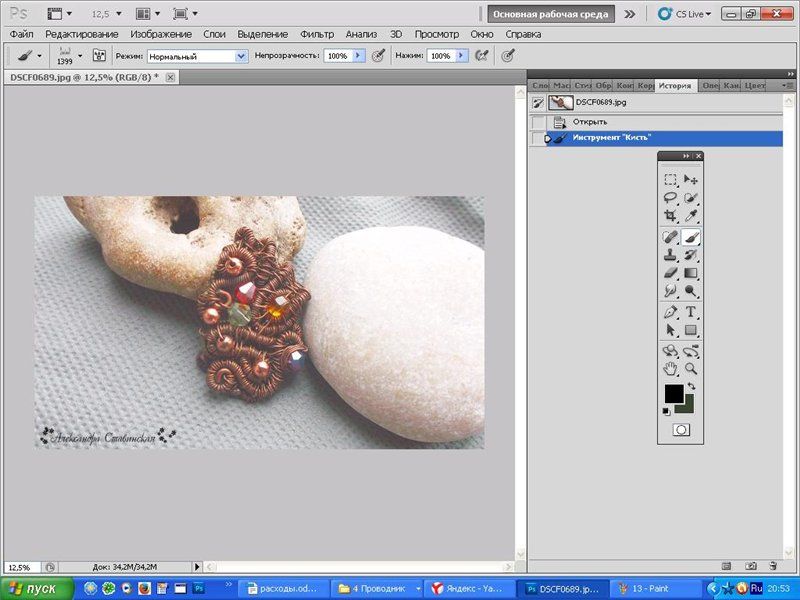The width and height of the screenshot is (800, 600).
Task: Select the 3D Camera Orbit tool
Action: pos(691,351)
